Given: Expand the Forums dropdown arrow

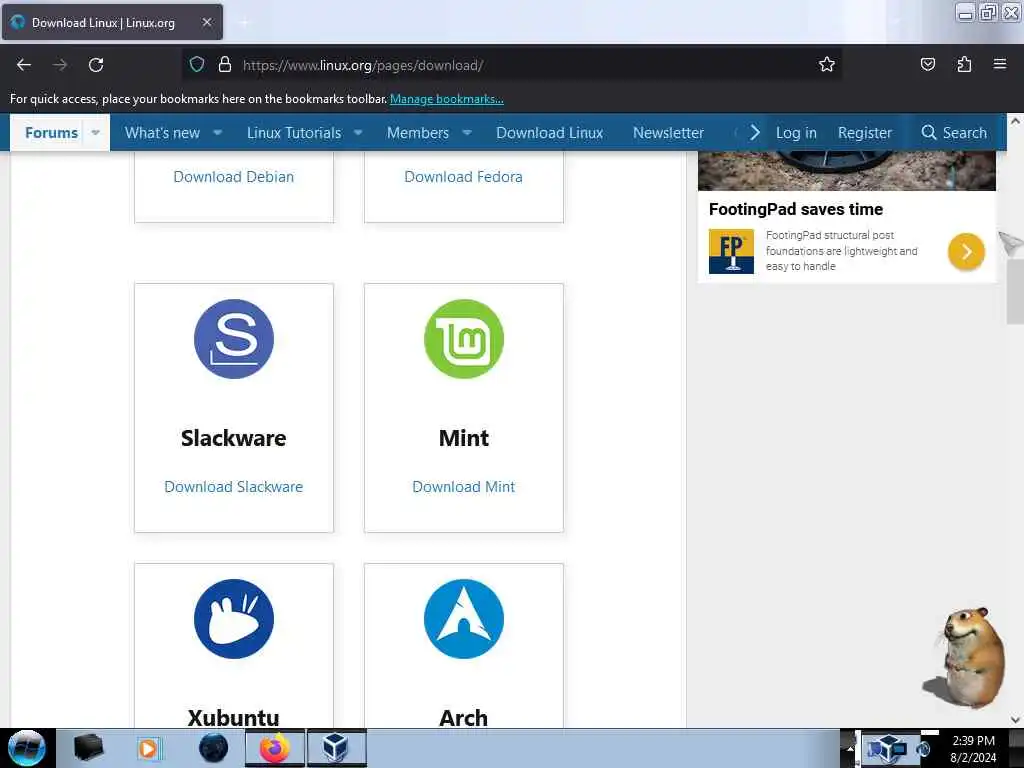Looking at the screenshot, I should [95, 133].
